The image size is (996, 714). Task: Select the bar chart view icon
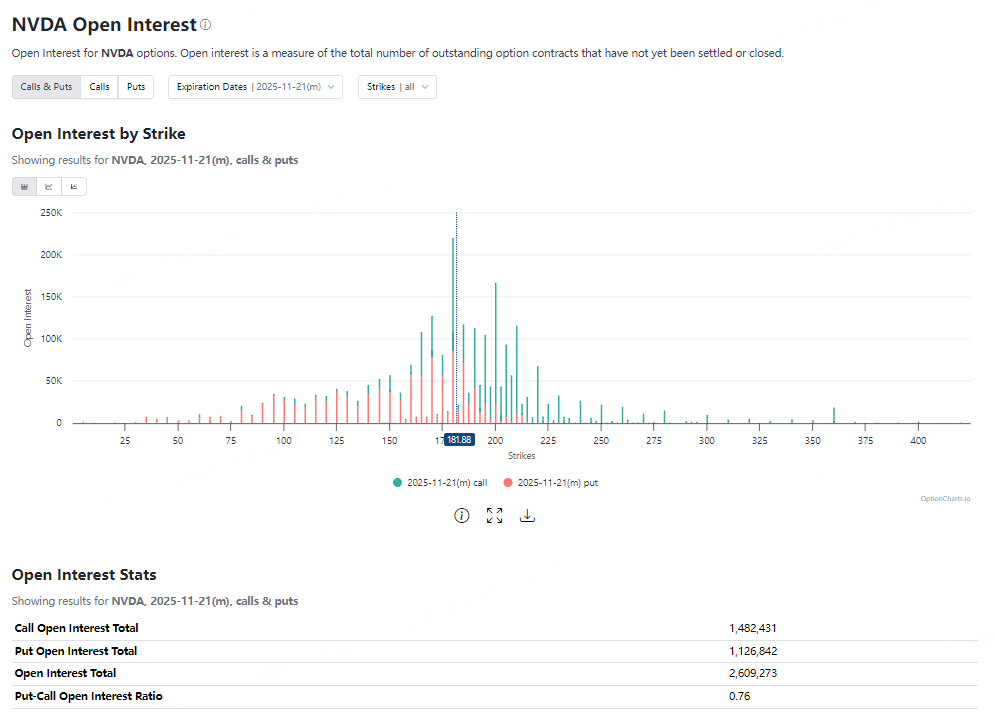coord(24,186)
